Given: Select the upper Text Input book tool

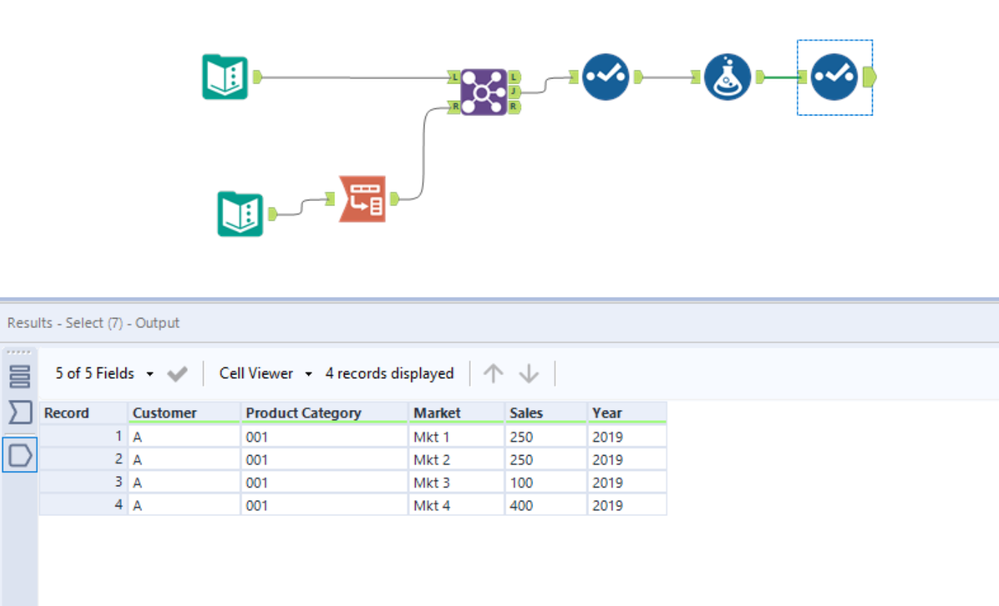Looking at the screenshot, I should [225, 77].
